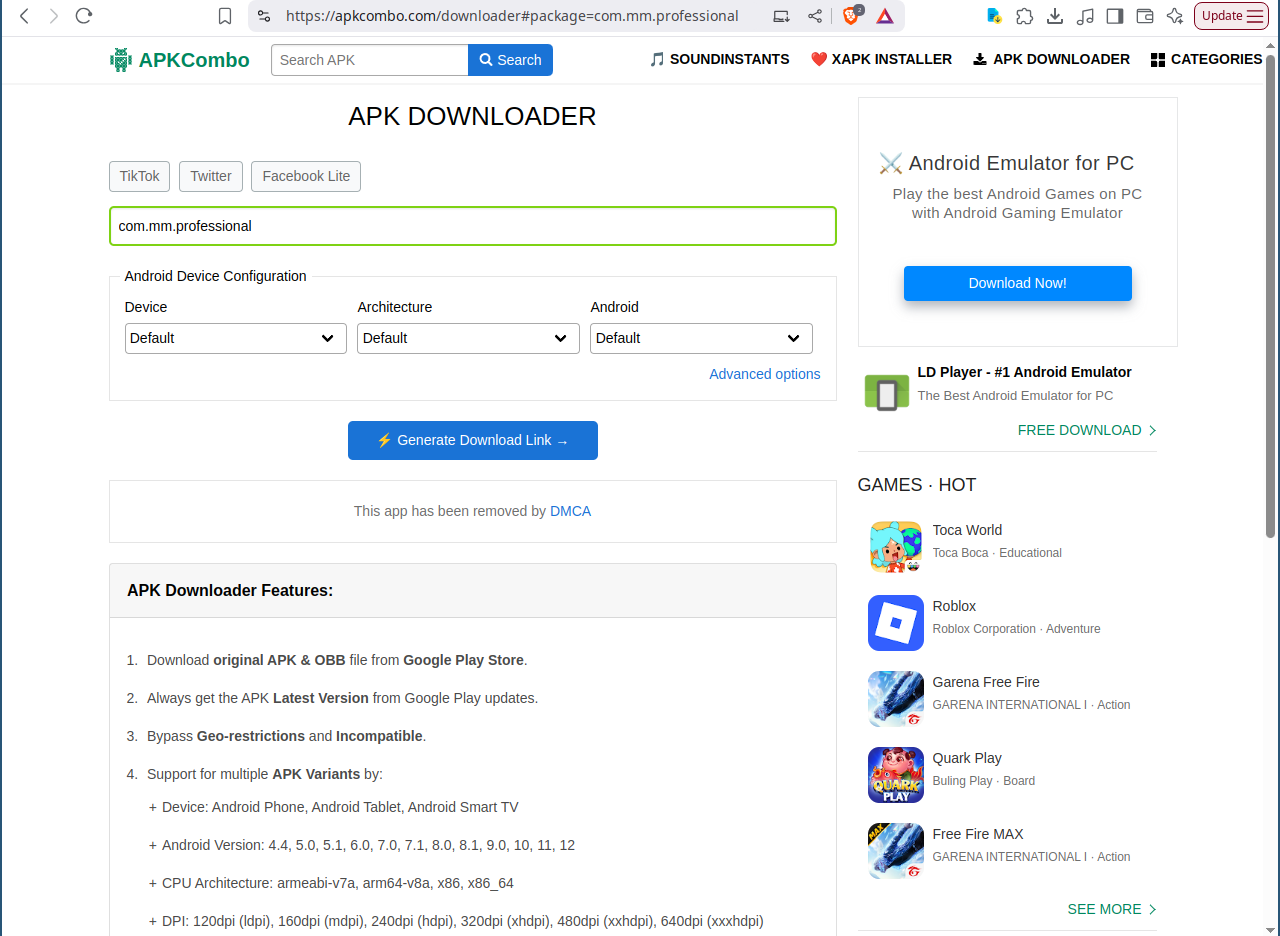Image resolution: width=1280 pixels, height=936 pixels.
Task: Click Generate Download Link button
Action: 473,440
